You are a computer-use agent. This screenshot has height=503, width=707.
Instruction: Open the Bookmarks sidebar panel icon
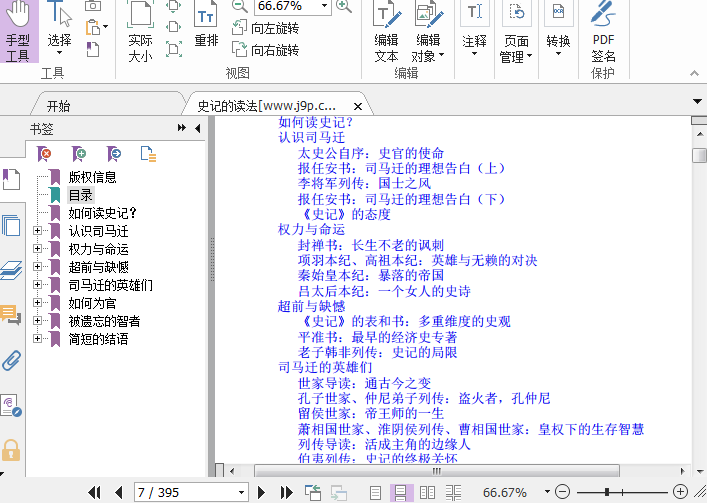[x=11, y=179]
